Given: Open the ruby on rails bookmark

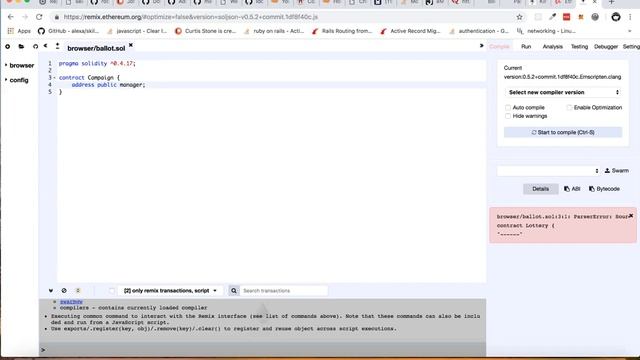Looking at the screenshot, I should [274, 31].
